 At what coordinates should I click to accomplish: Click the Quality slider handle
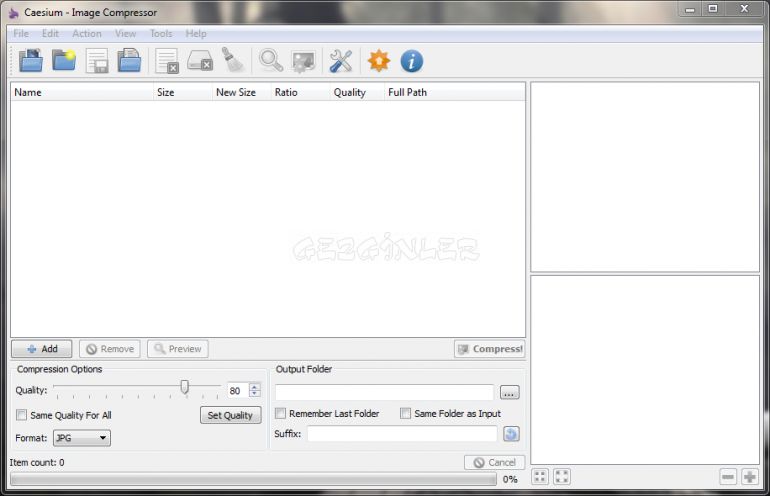coord(185,387)
